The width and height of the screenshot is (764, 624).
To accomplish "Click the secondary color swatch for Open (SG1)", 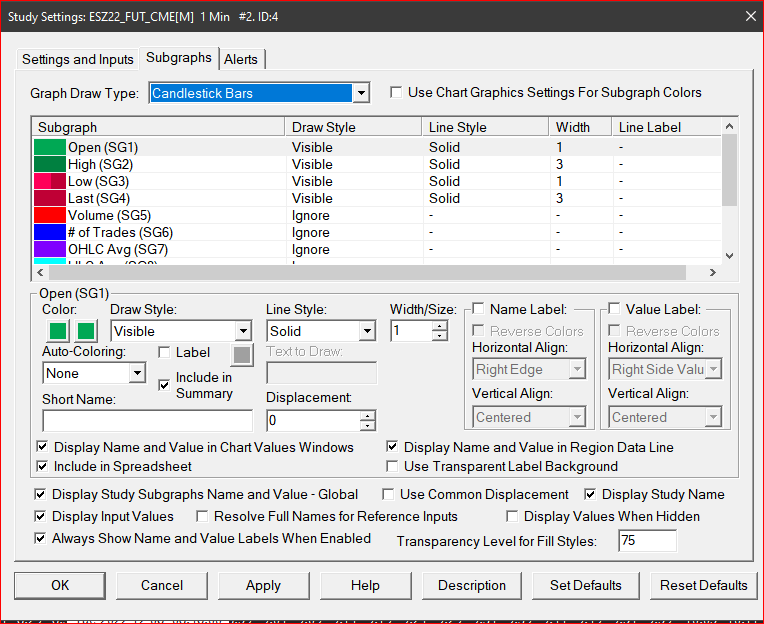I will tap(87, 331).
